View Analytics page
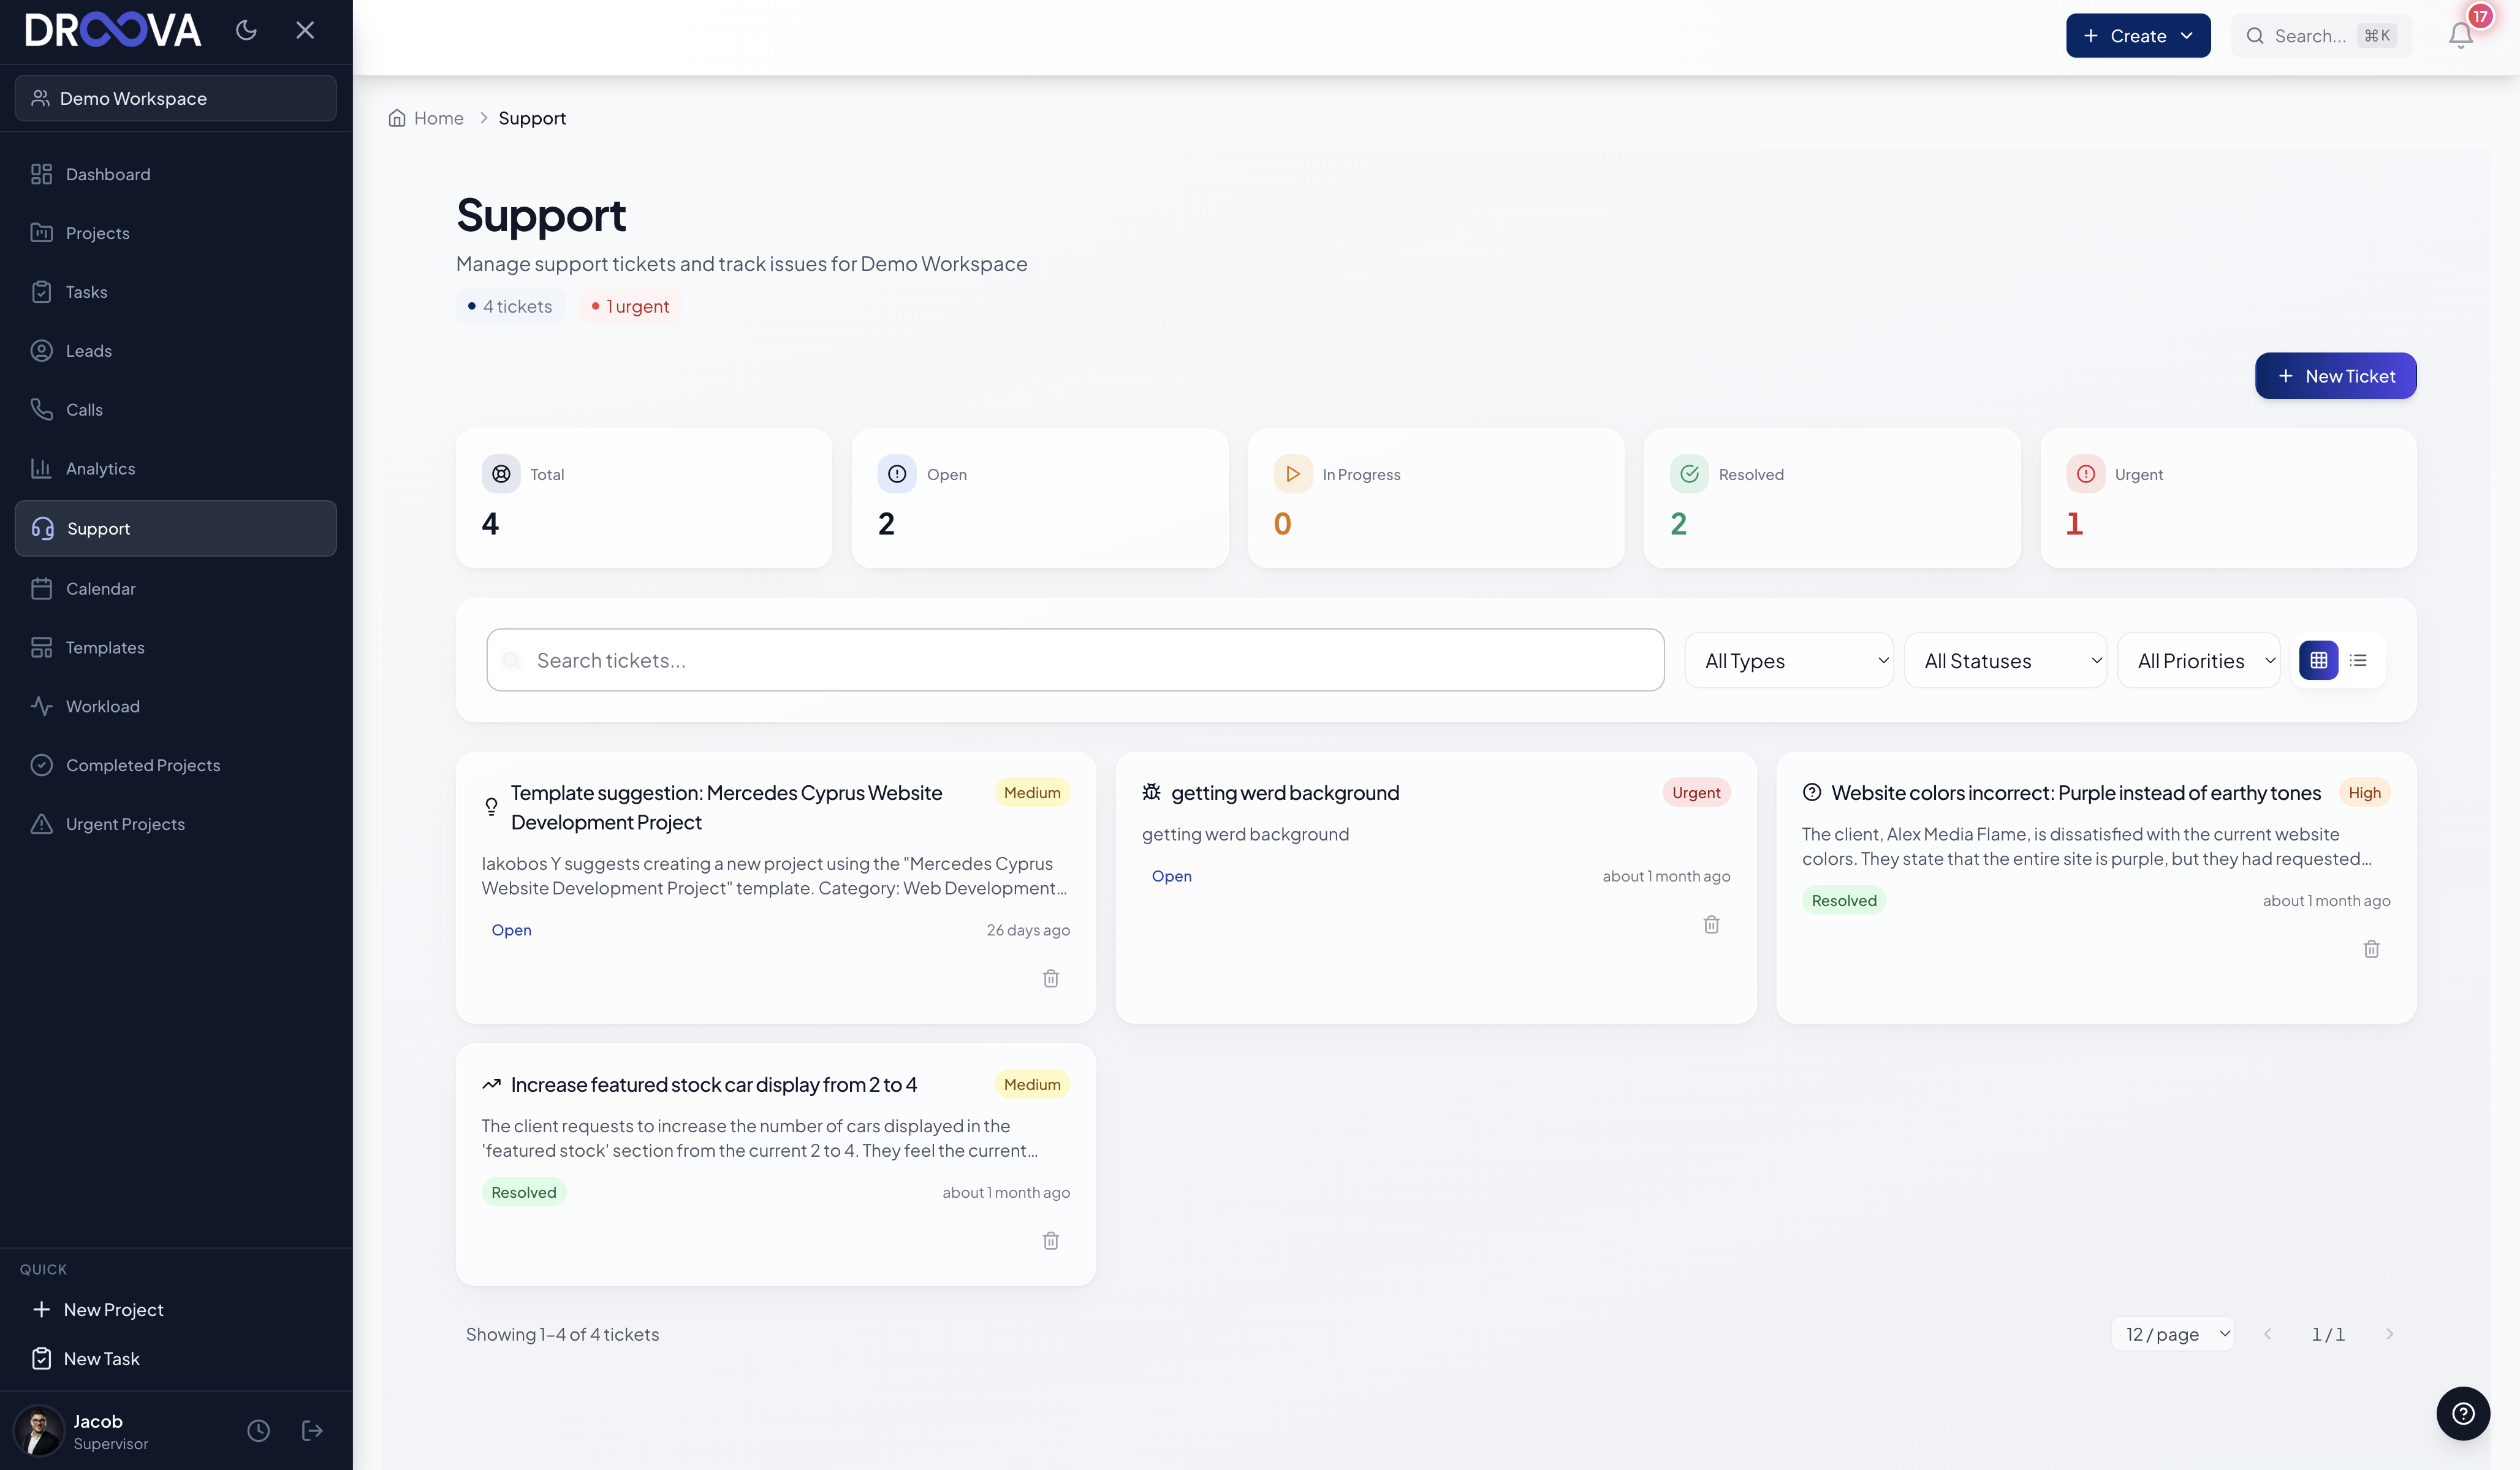 tap(176, 469)
